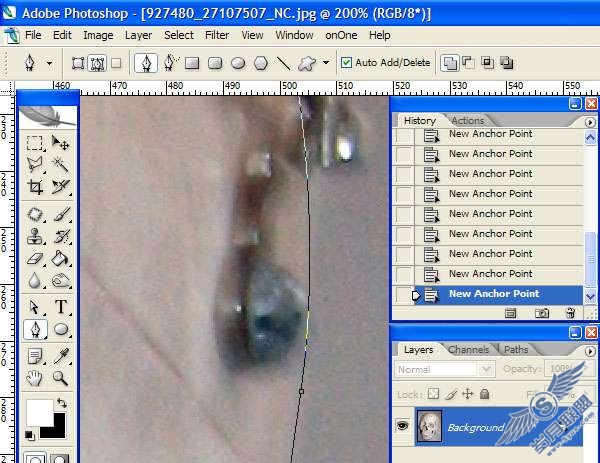Select the Polygonal Lasso tool

click(x=35, y=165)
